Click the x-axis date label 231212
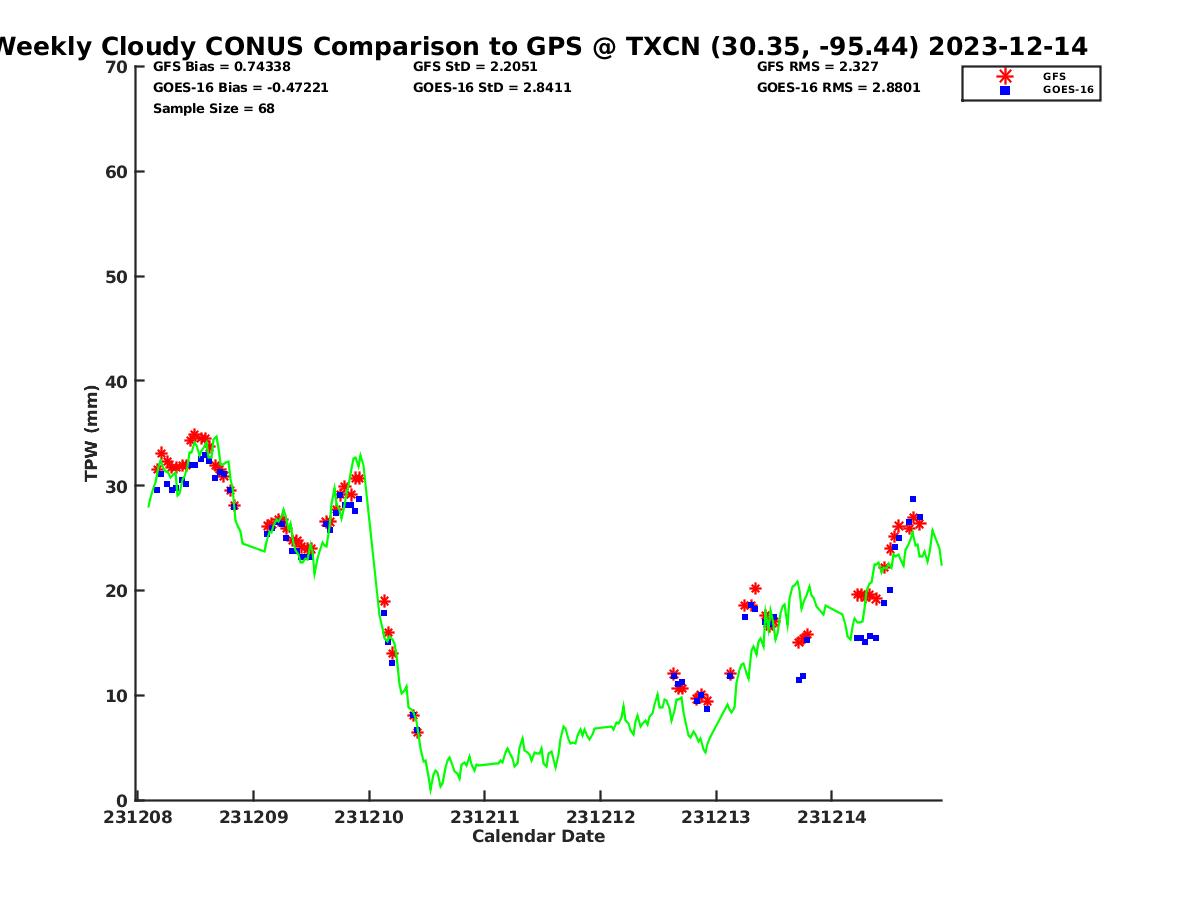 pyautogui.click(x=600, y=817)
